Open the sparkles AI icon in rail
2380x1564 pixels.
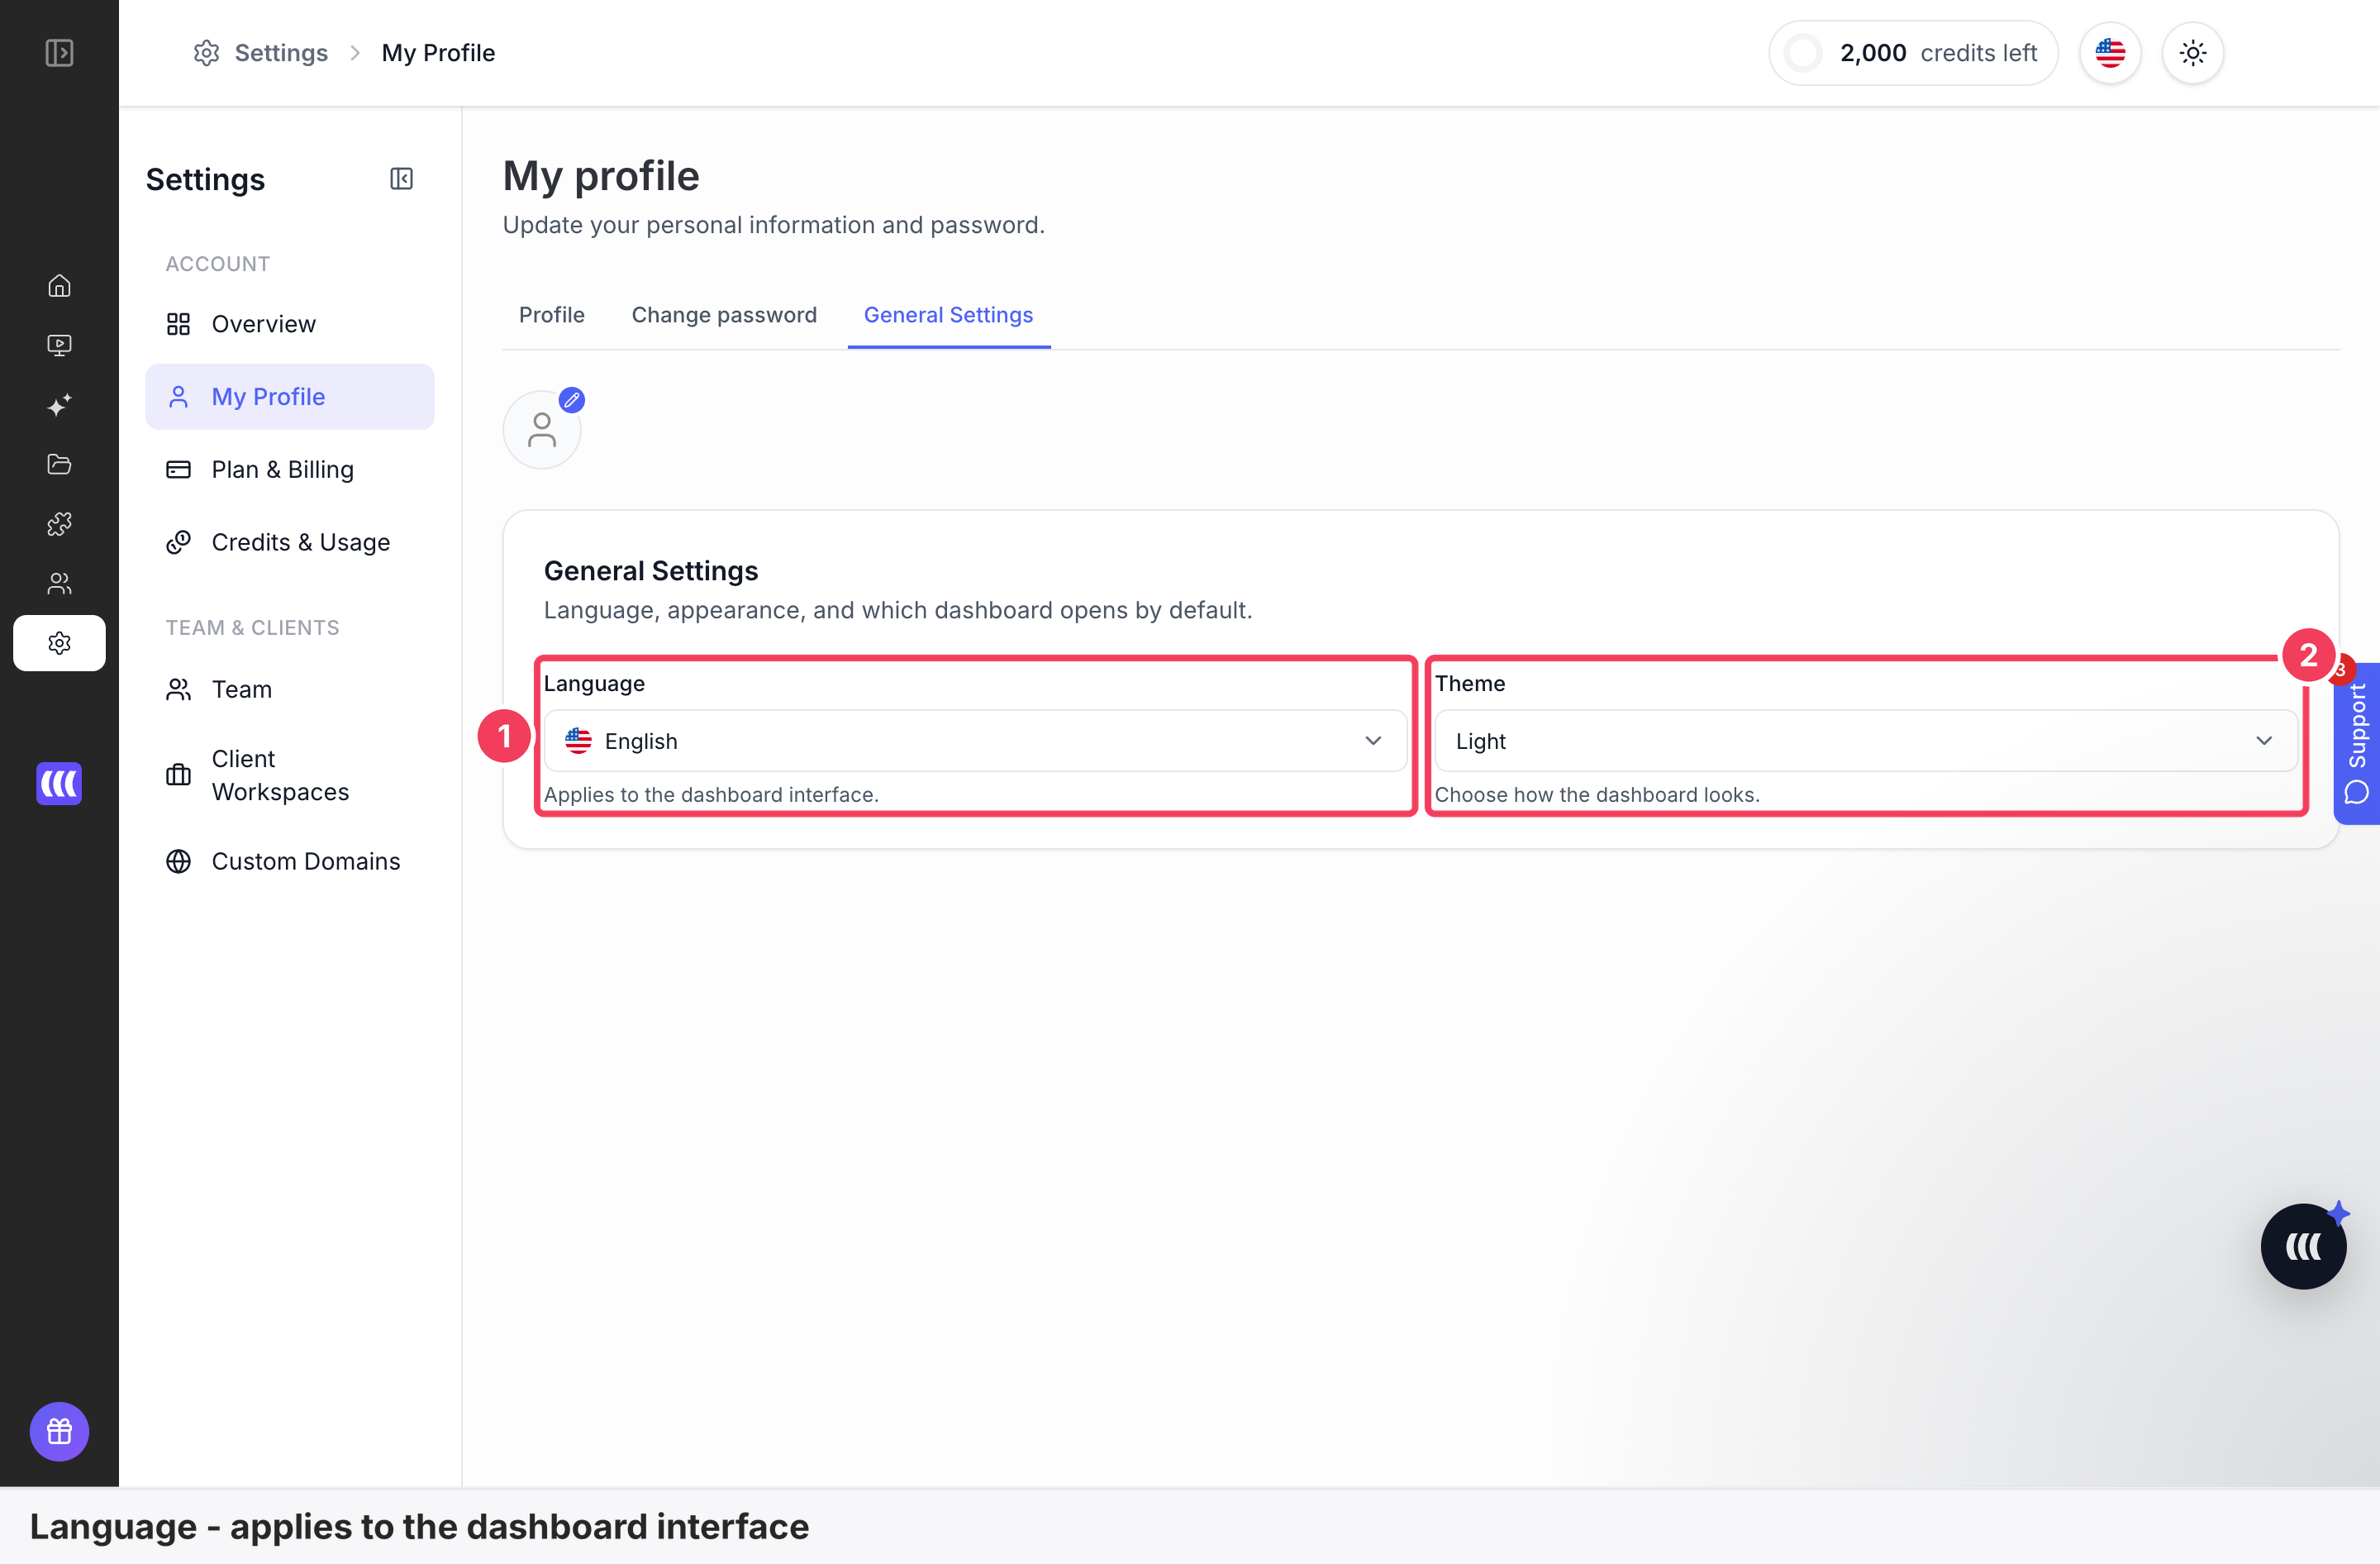point(59,405)
